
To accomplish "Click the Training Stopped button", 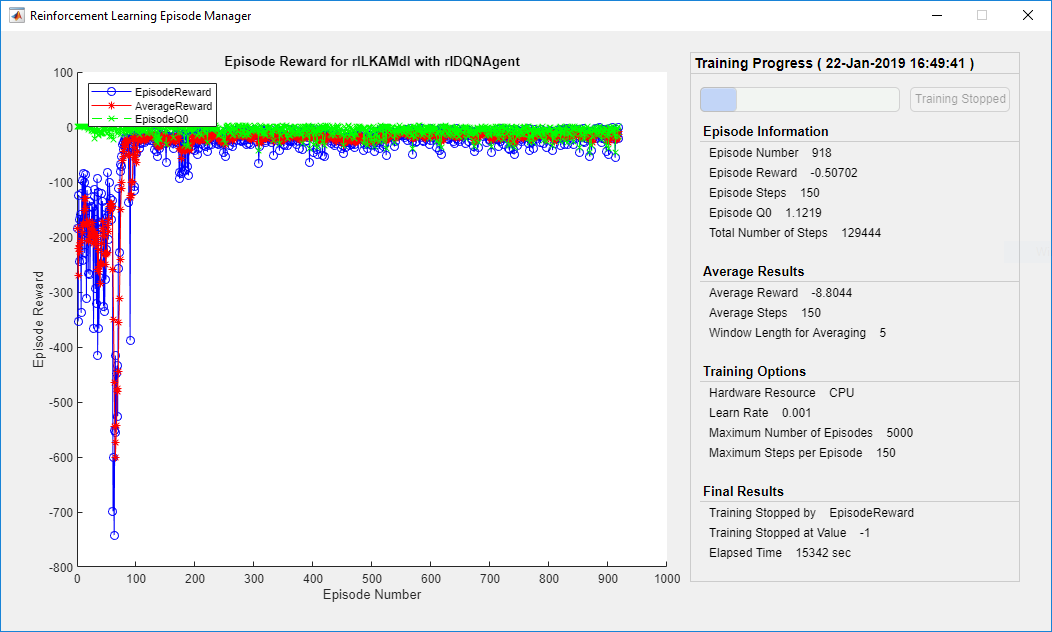I will pos(959,99).
